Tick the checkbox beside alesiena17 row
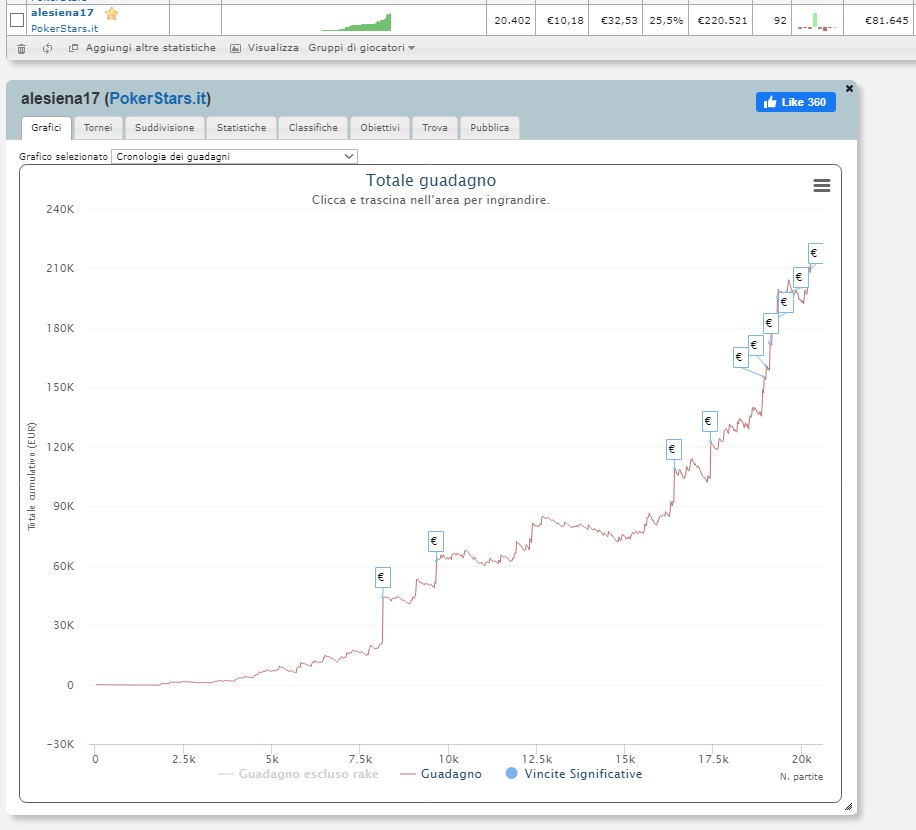 point(17,20)
